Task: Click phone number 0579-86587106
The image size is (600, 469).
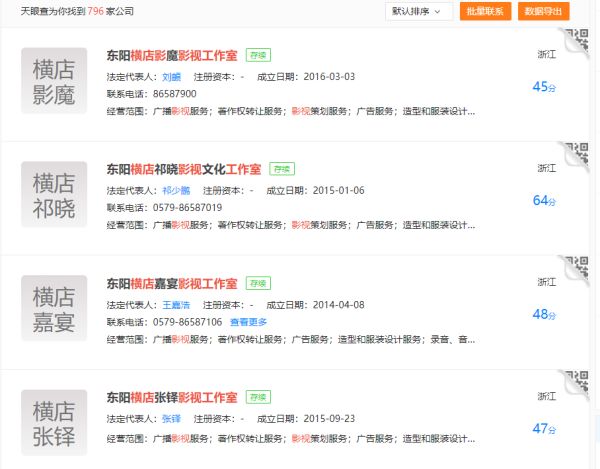Action: pyautogui.click(x=188, y=322)
